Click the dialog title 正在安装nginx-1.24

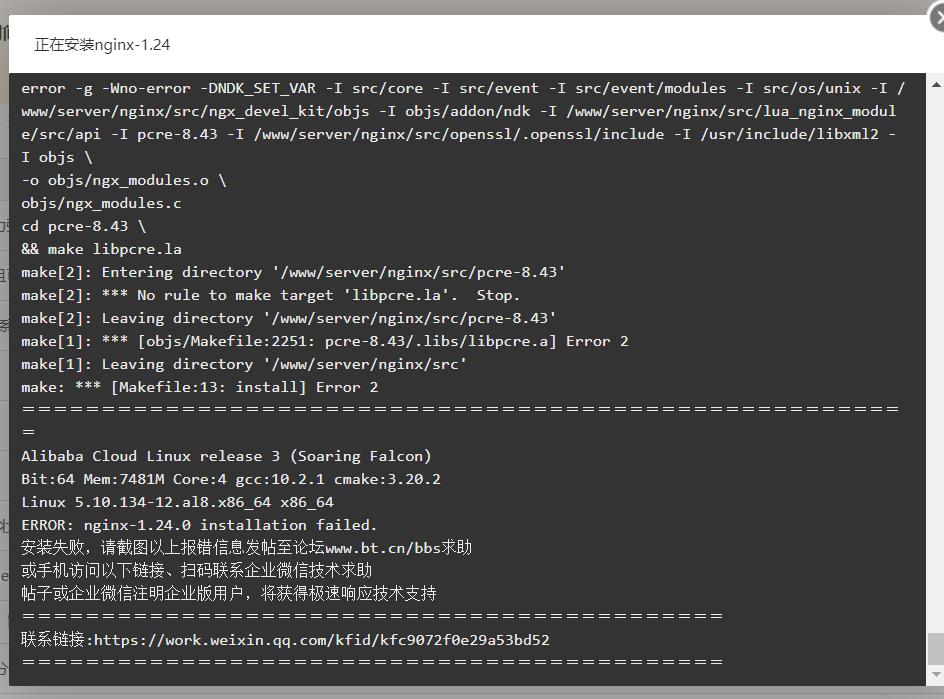click(102, 45)
